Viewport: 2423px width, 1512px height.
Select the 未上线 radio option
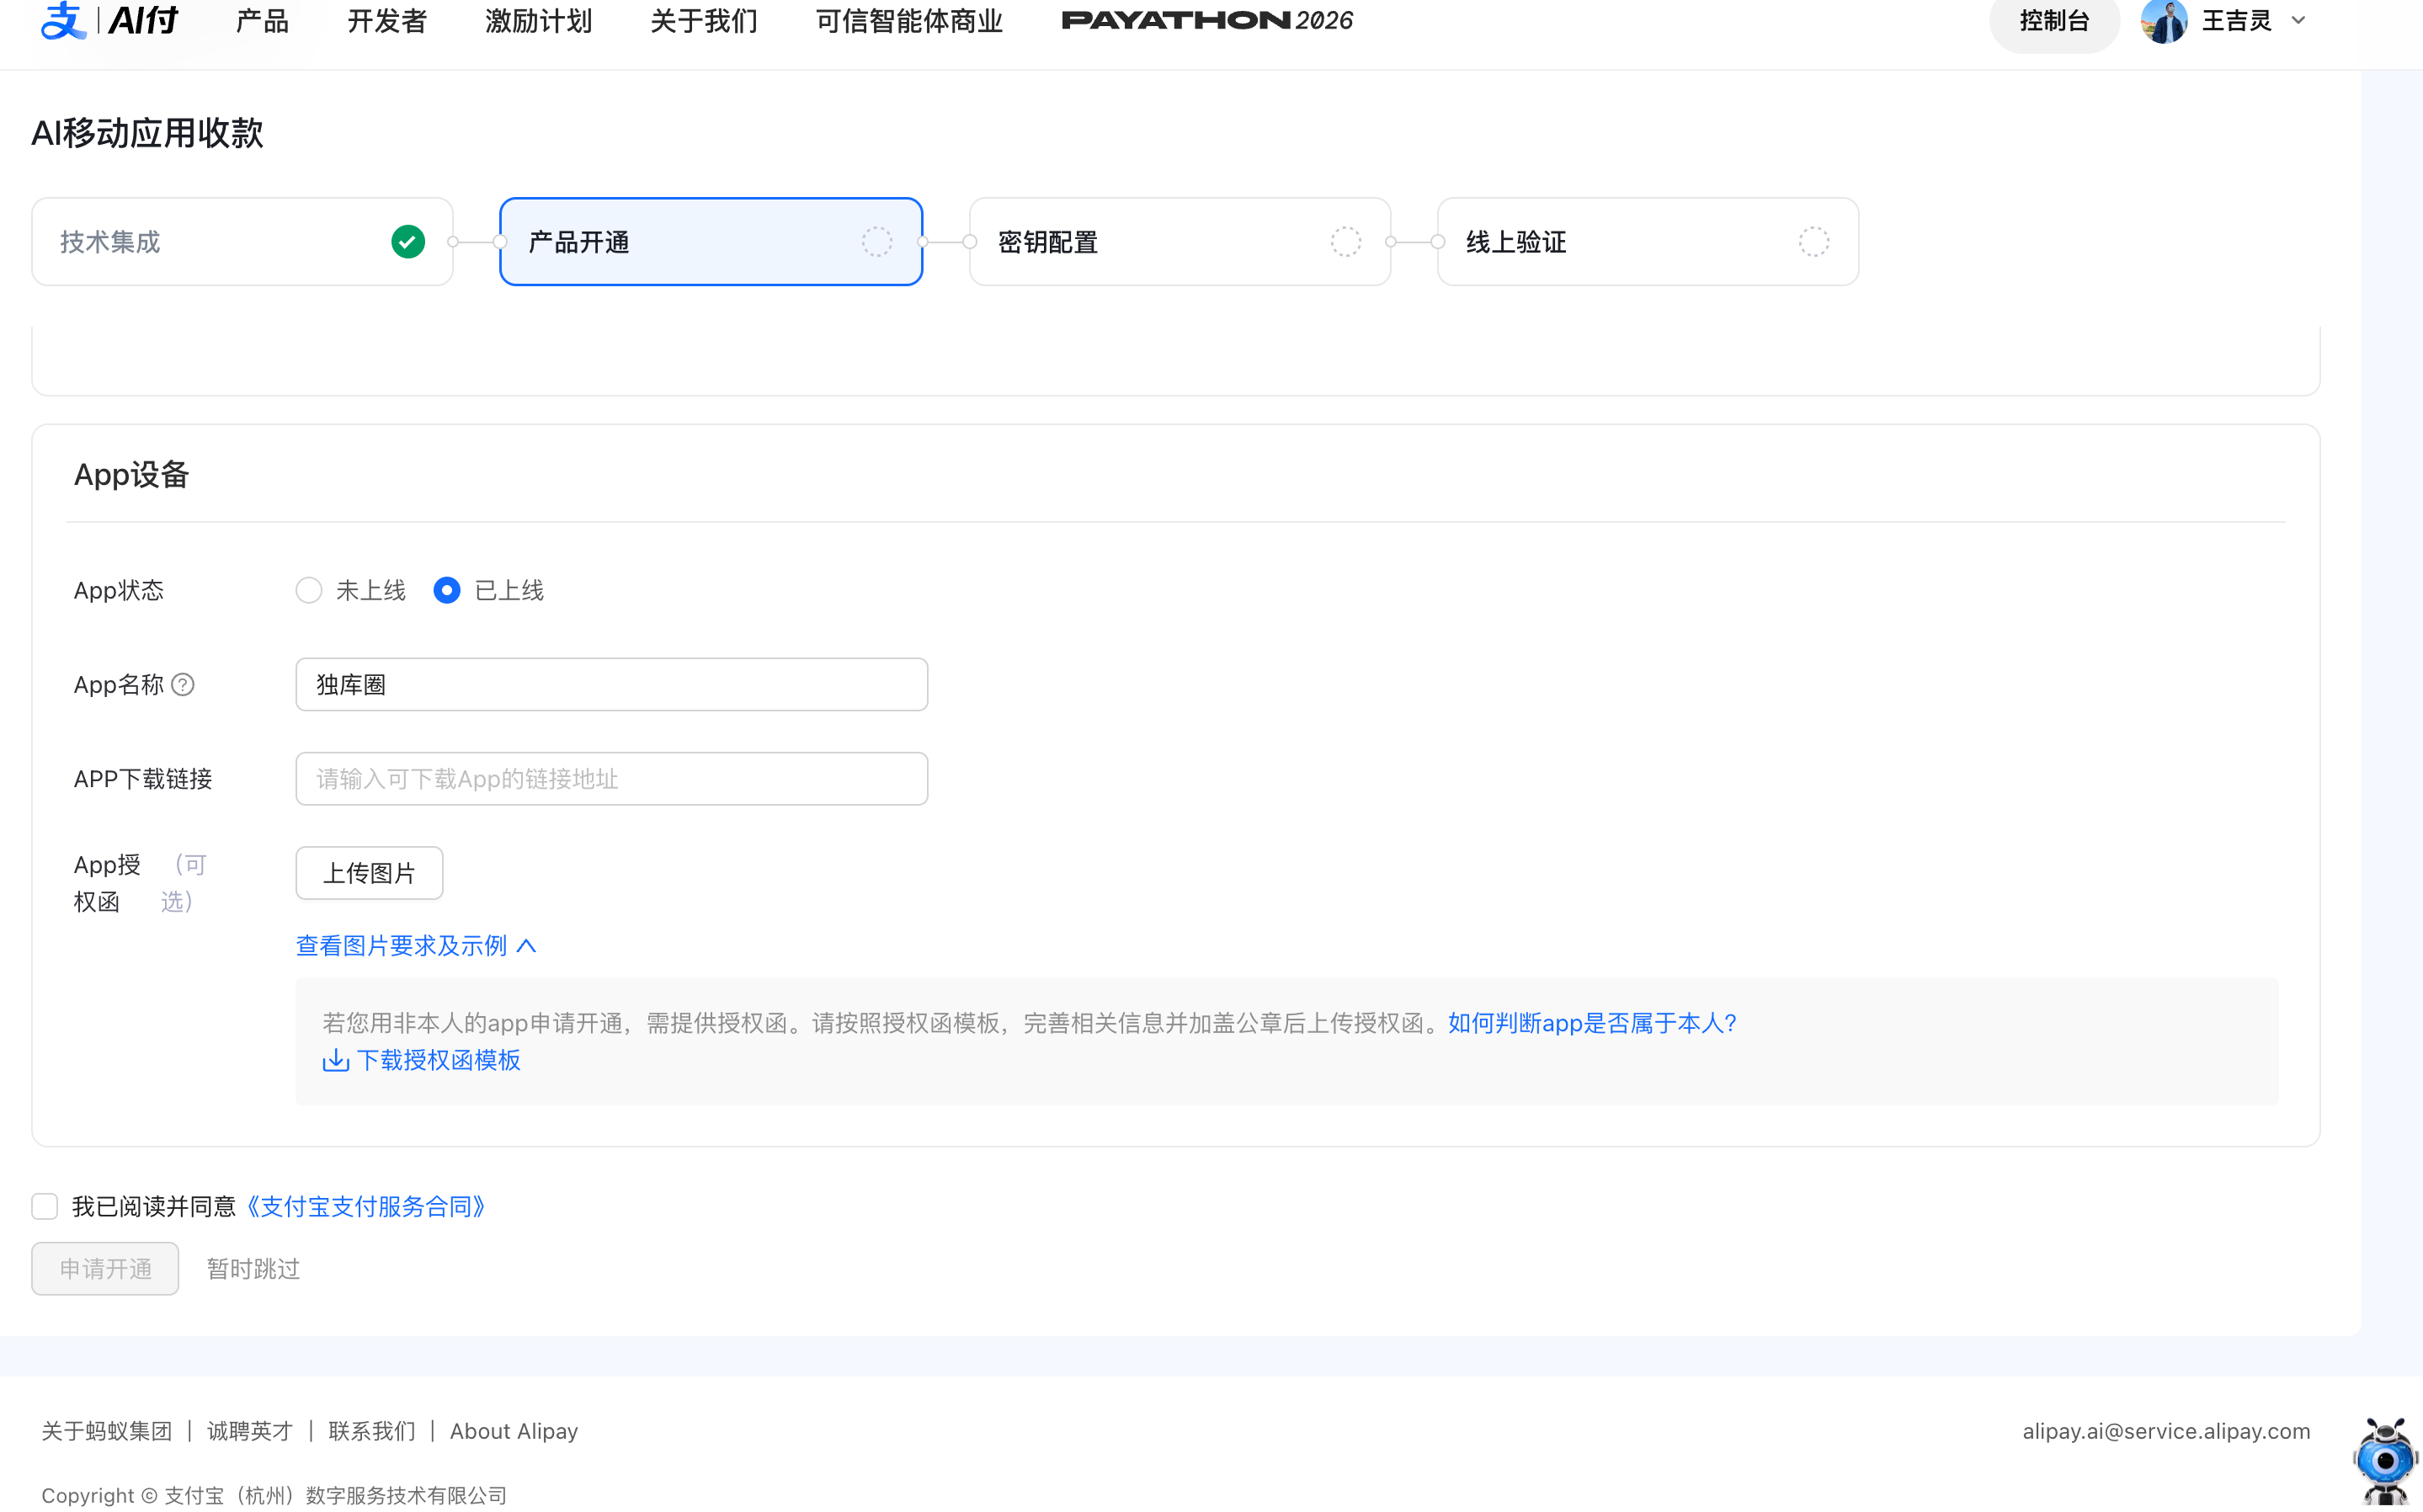[309, 591]
